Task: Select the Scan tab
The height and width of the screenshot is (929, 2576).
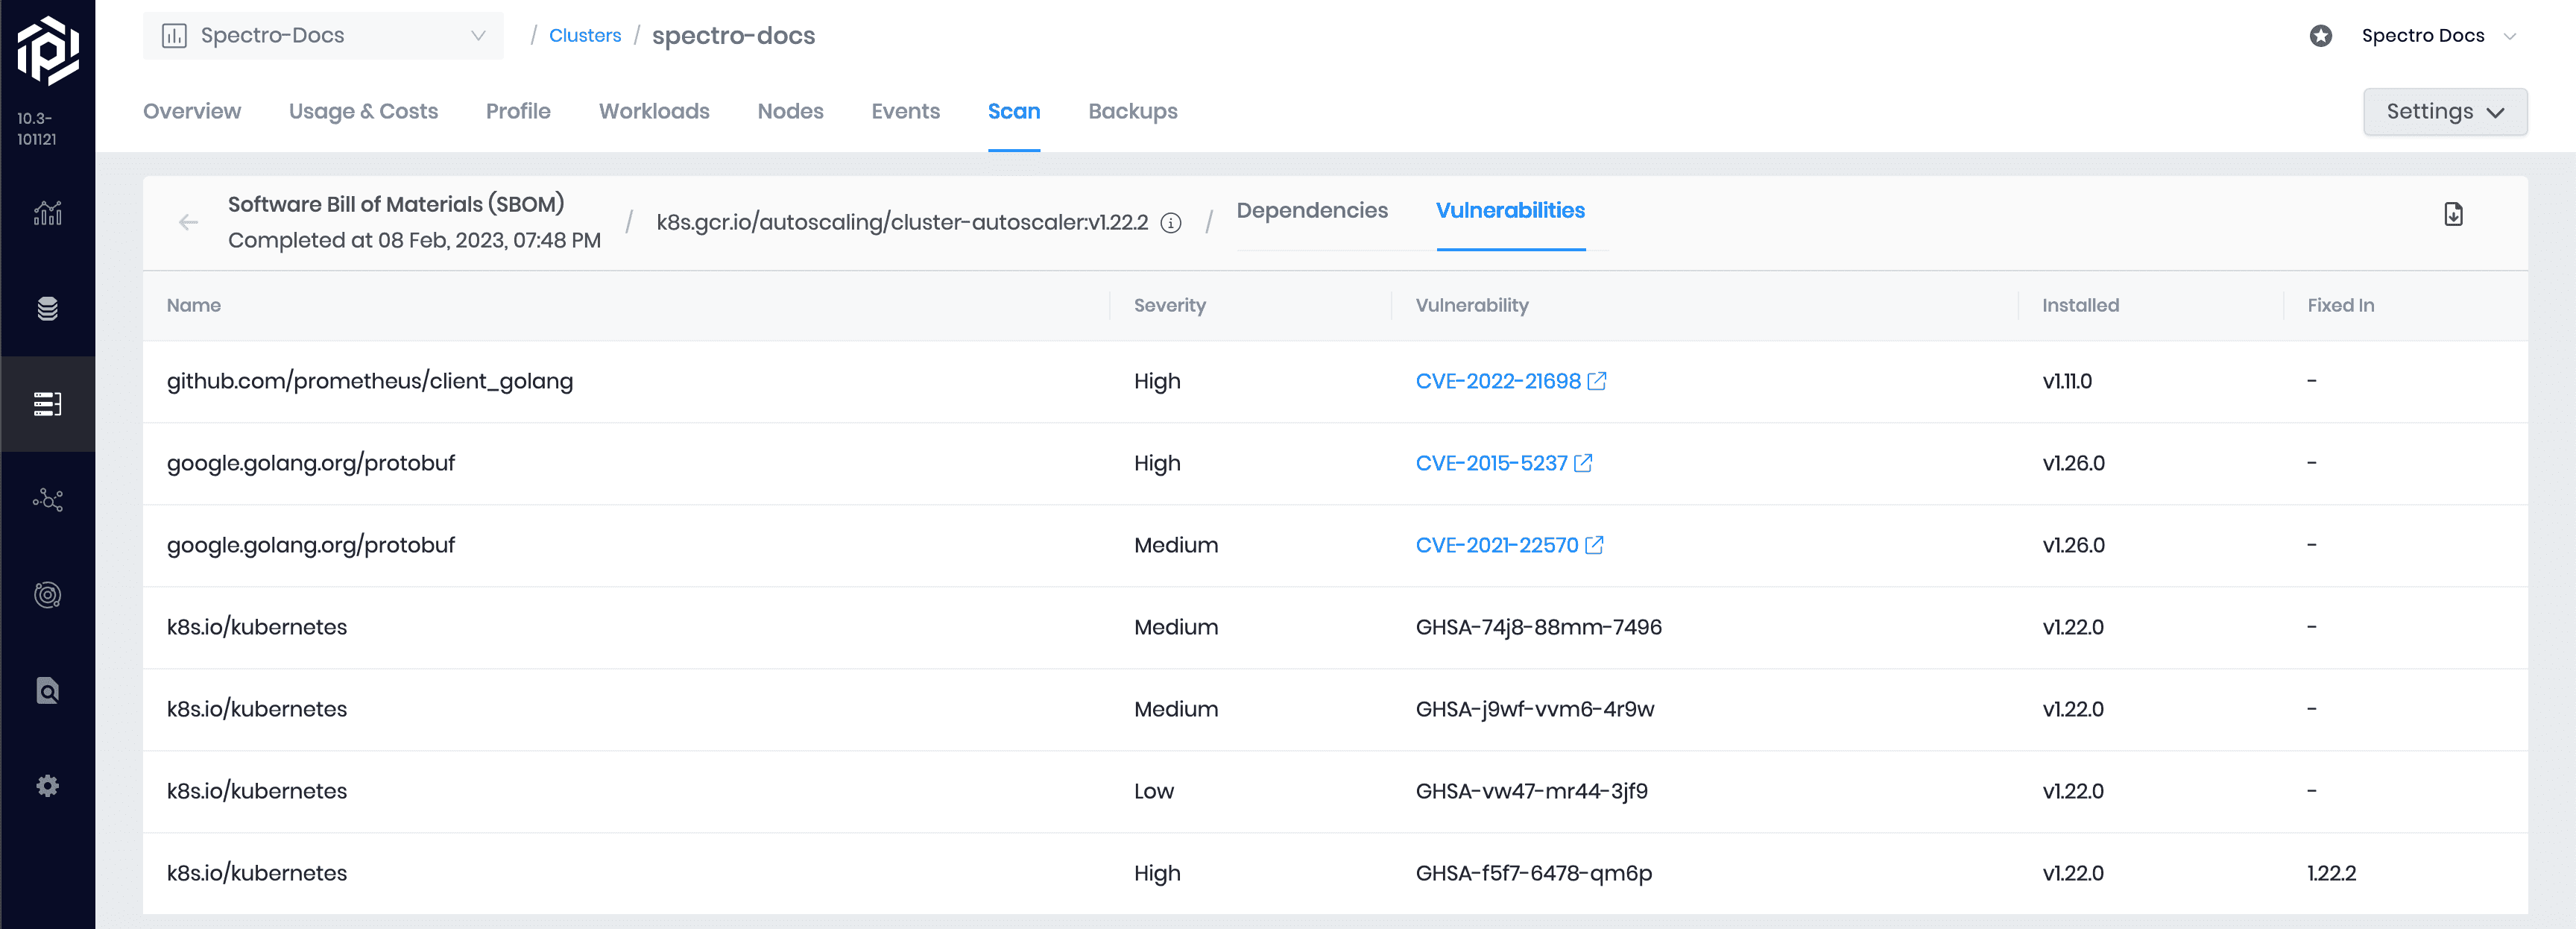Action: click(x=1014, y=112)
